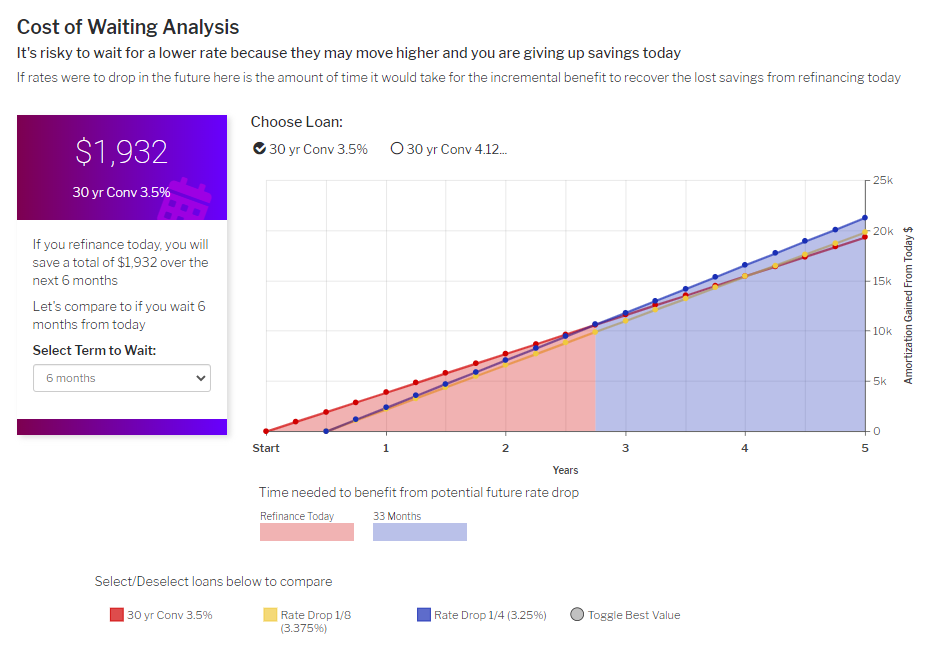The height and width of the screenshot is (649, 929).
Task: Click the red data point at year 2
Action: coord(506,354)
